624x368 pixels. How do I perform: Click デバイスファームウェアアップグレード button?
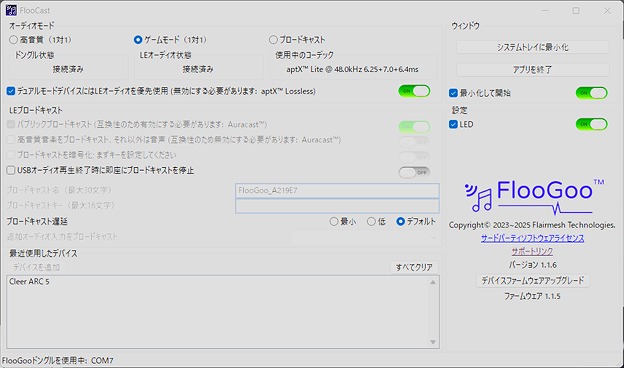tap(532, 280)
